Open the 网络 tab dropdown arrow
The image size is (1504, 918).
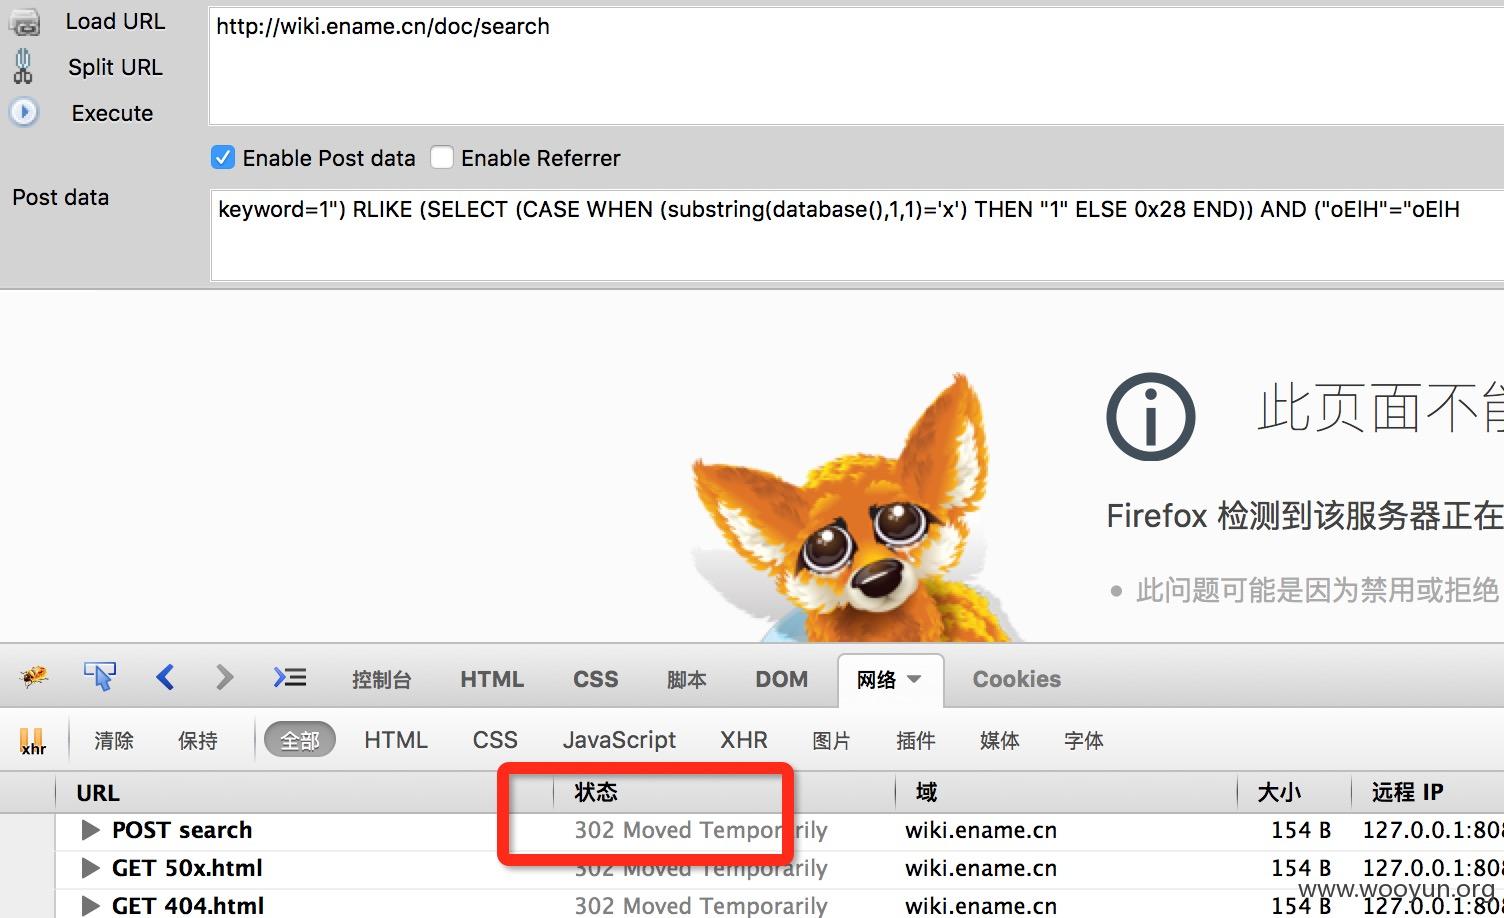pos(914,679)
